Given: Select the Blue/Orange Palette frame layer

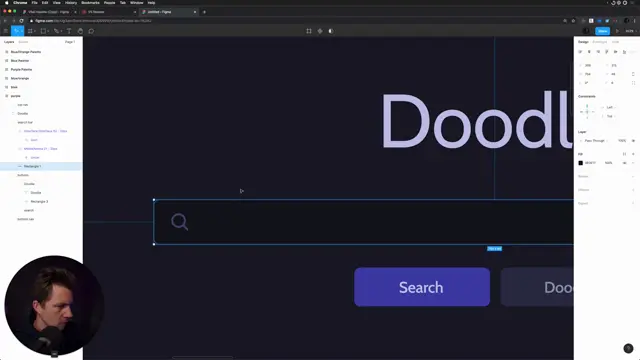Looking at the screenshot, I should click(x=25, y=52).
